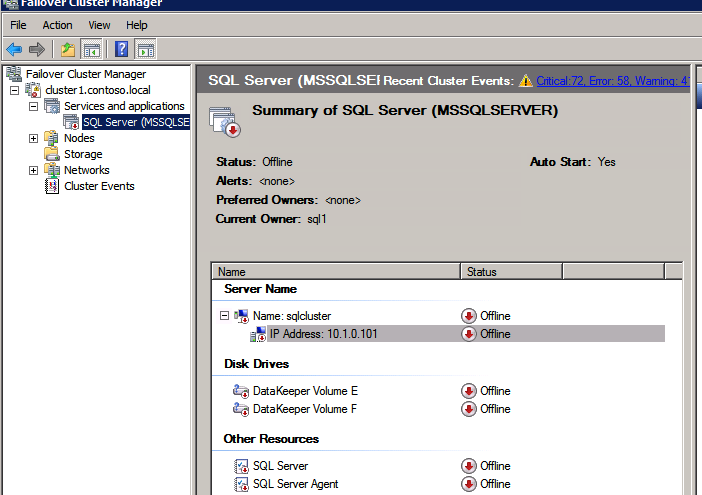This screenshot has width=702, height=495.
Task: Select Failover Cluster Manager in the tree
Action: (86, 74)
